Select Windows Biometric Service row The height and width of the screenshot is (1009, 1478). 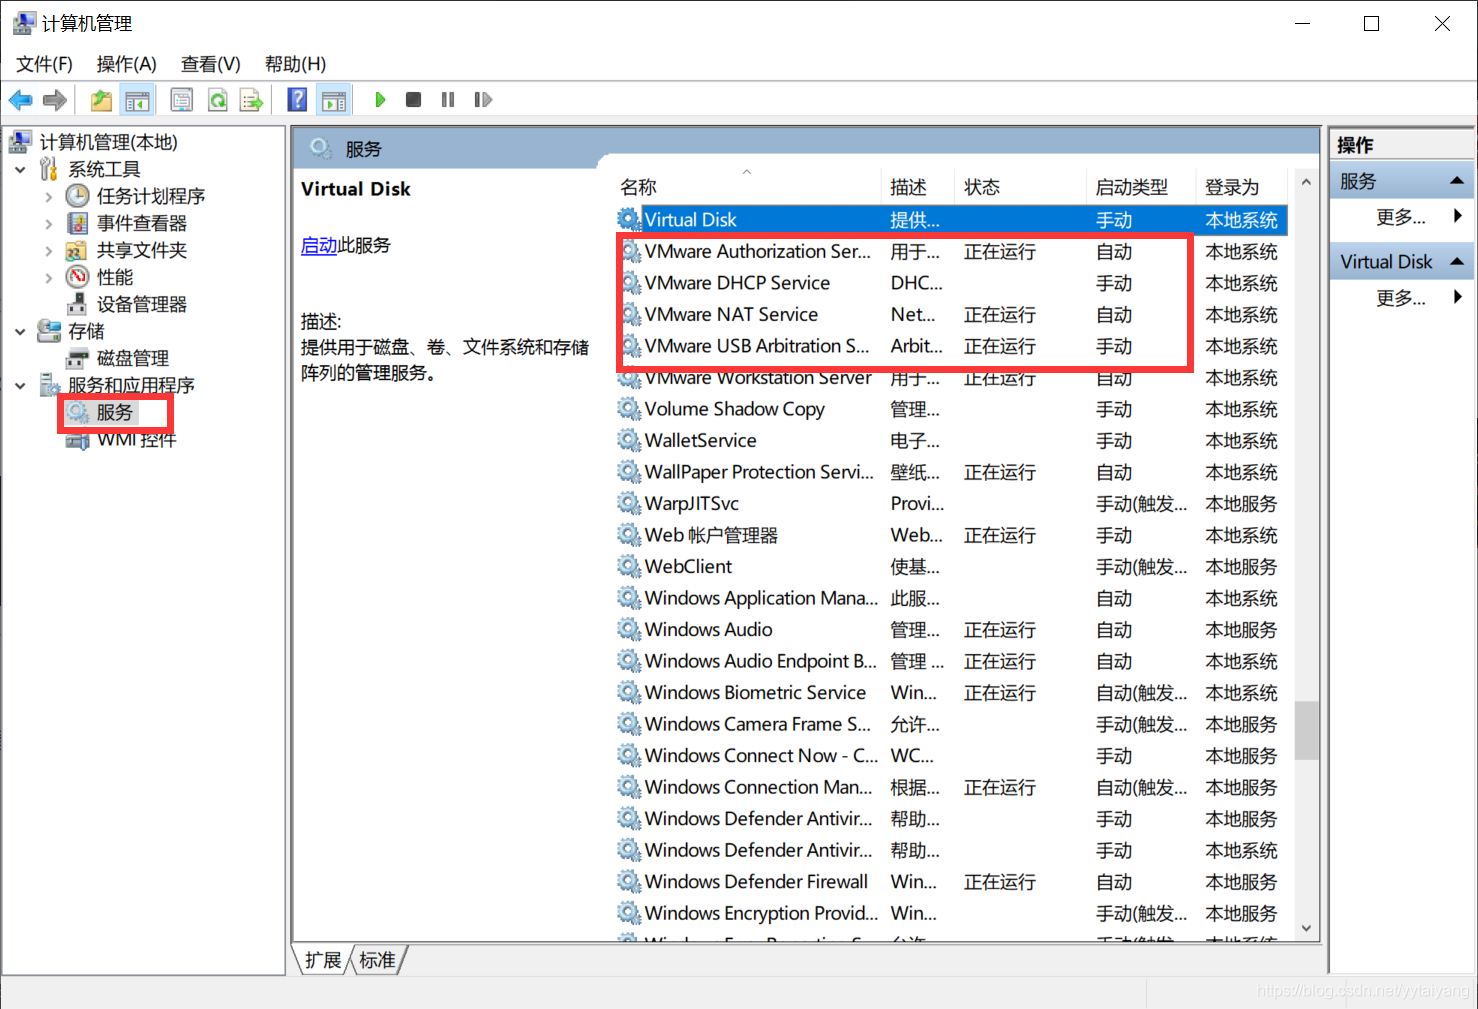click(951, 693)
